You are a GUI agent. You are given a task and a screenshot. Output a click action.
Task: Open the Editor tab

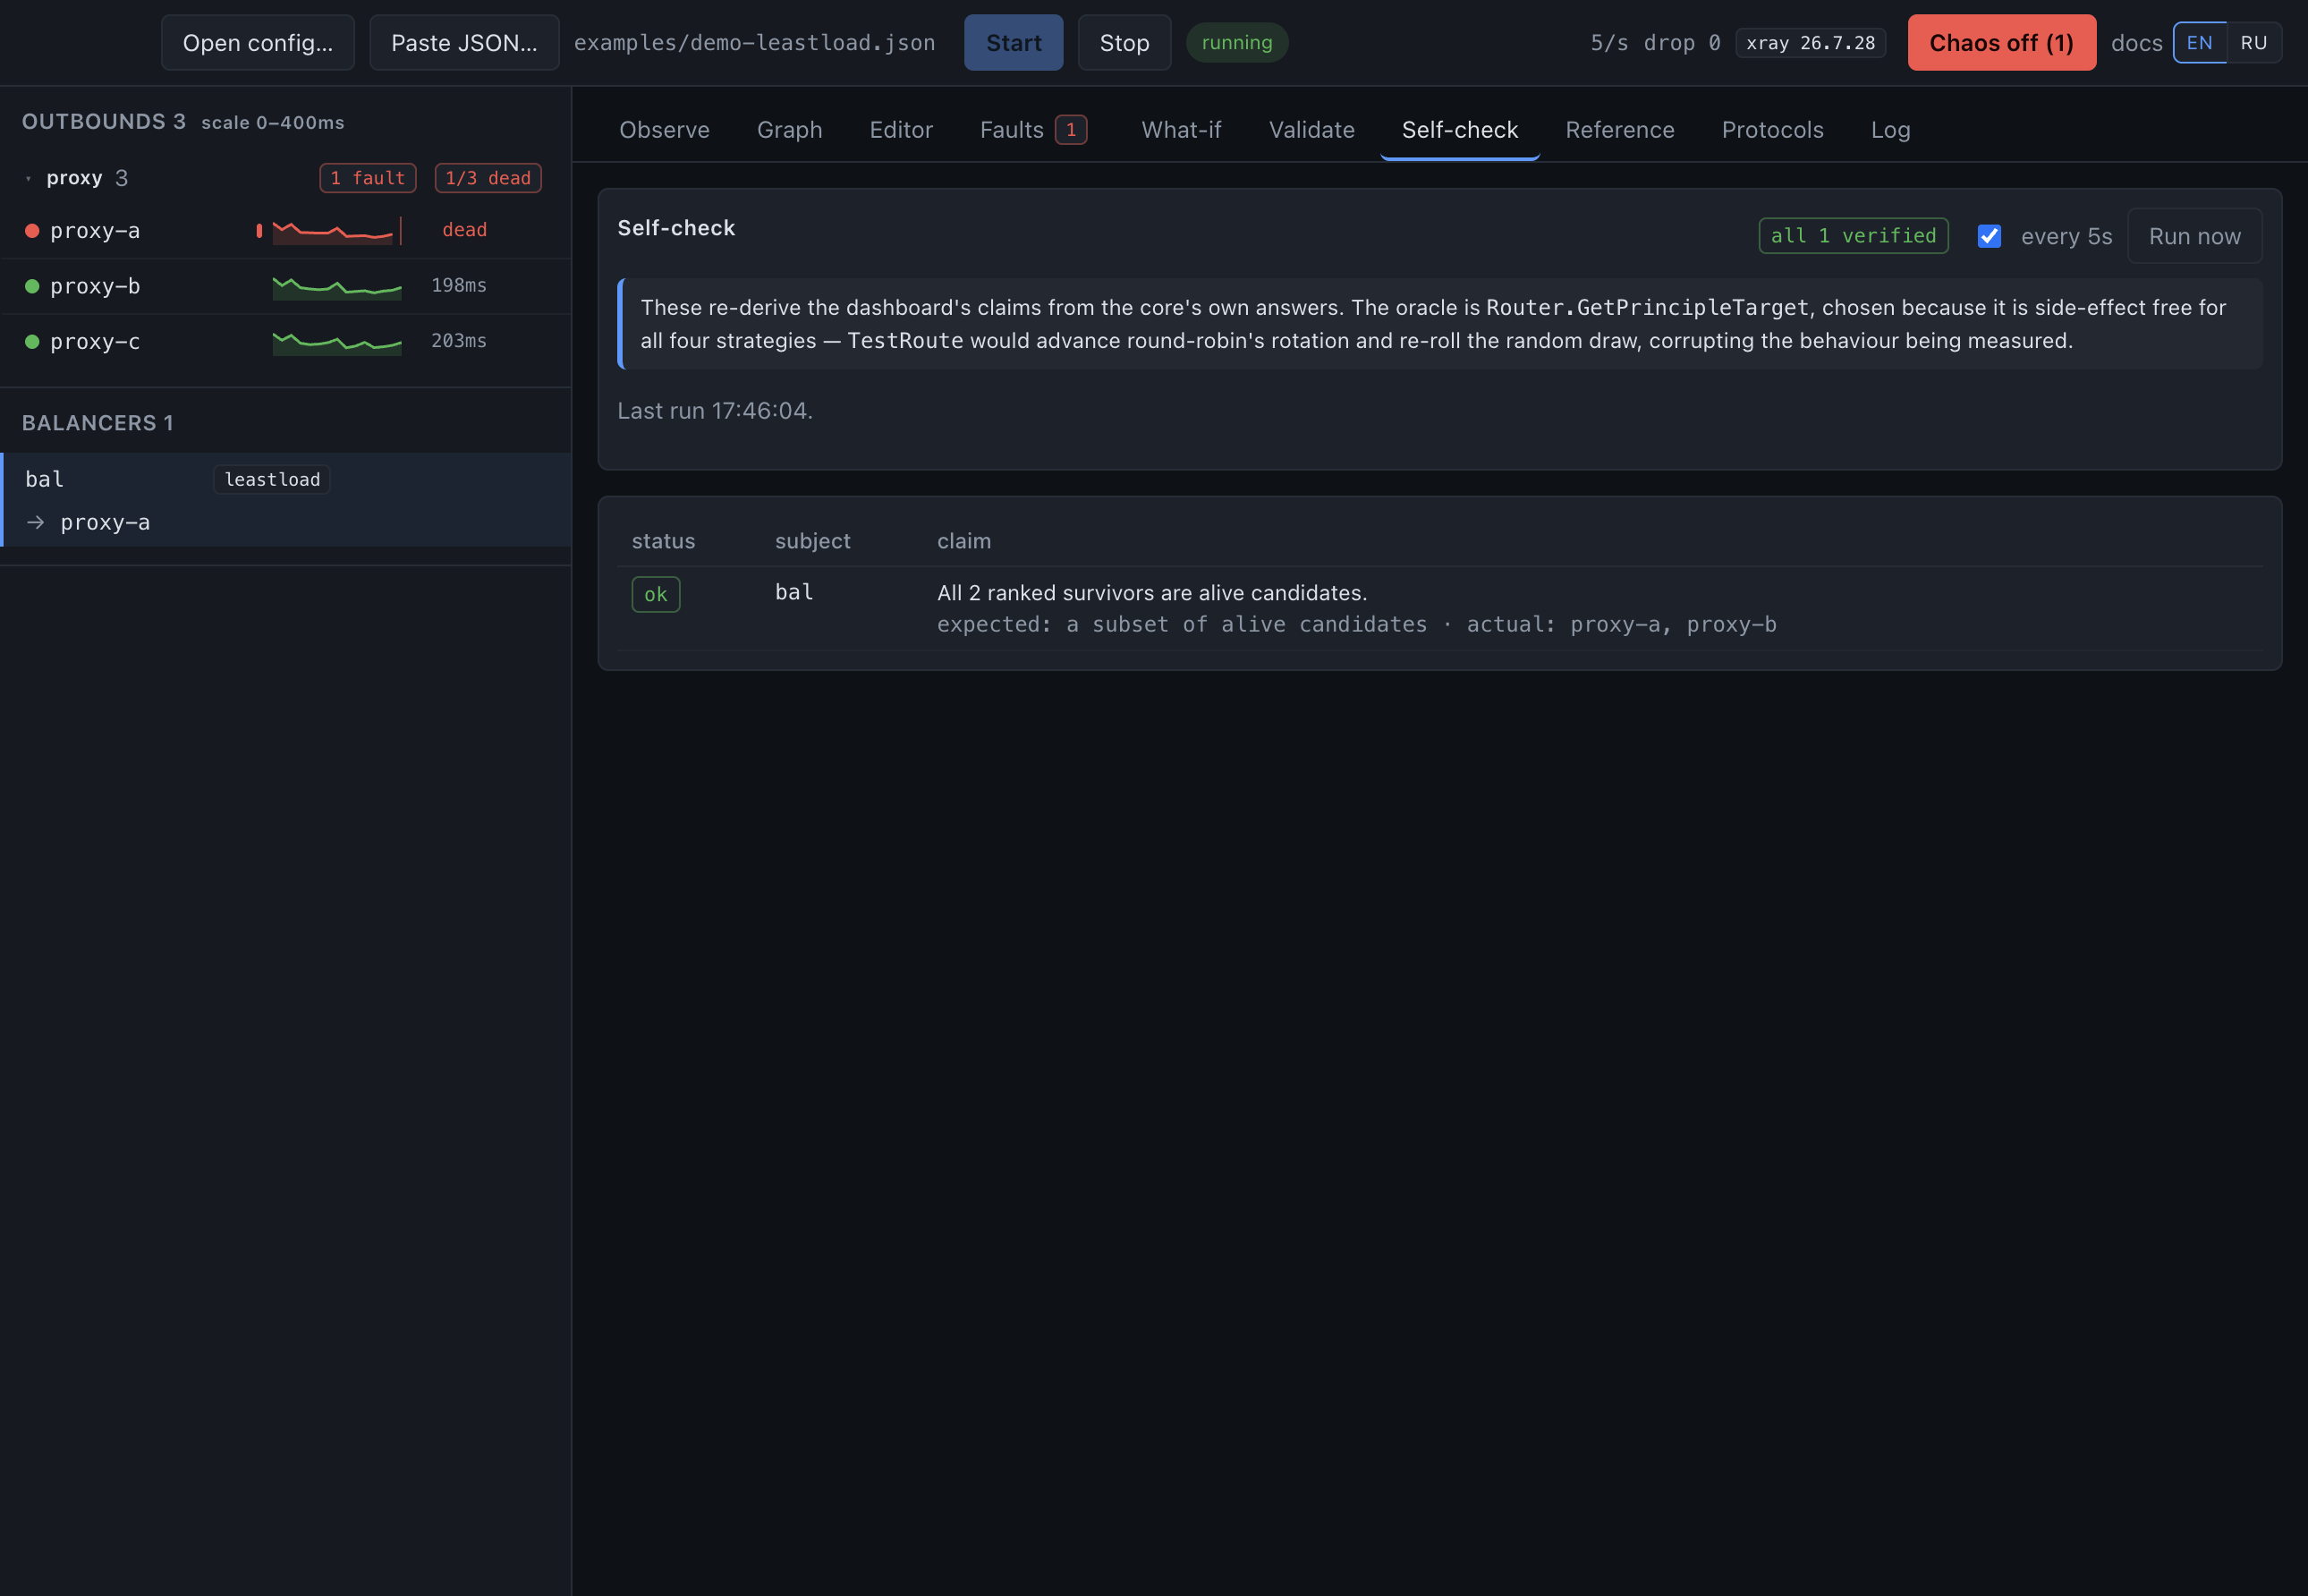pyautogui.click(x=901, y=130)
